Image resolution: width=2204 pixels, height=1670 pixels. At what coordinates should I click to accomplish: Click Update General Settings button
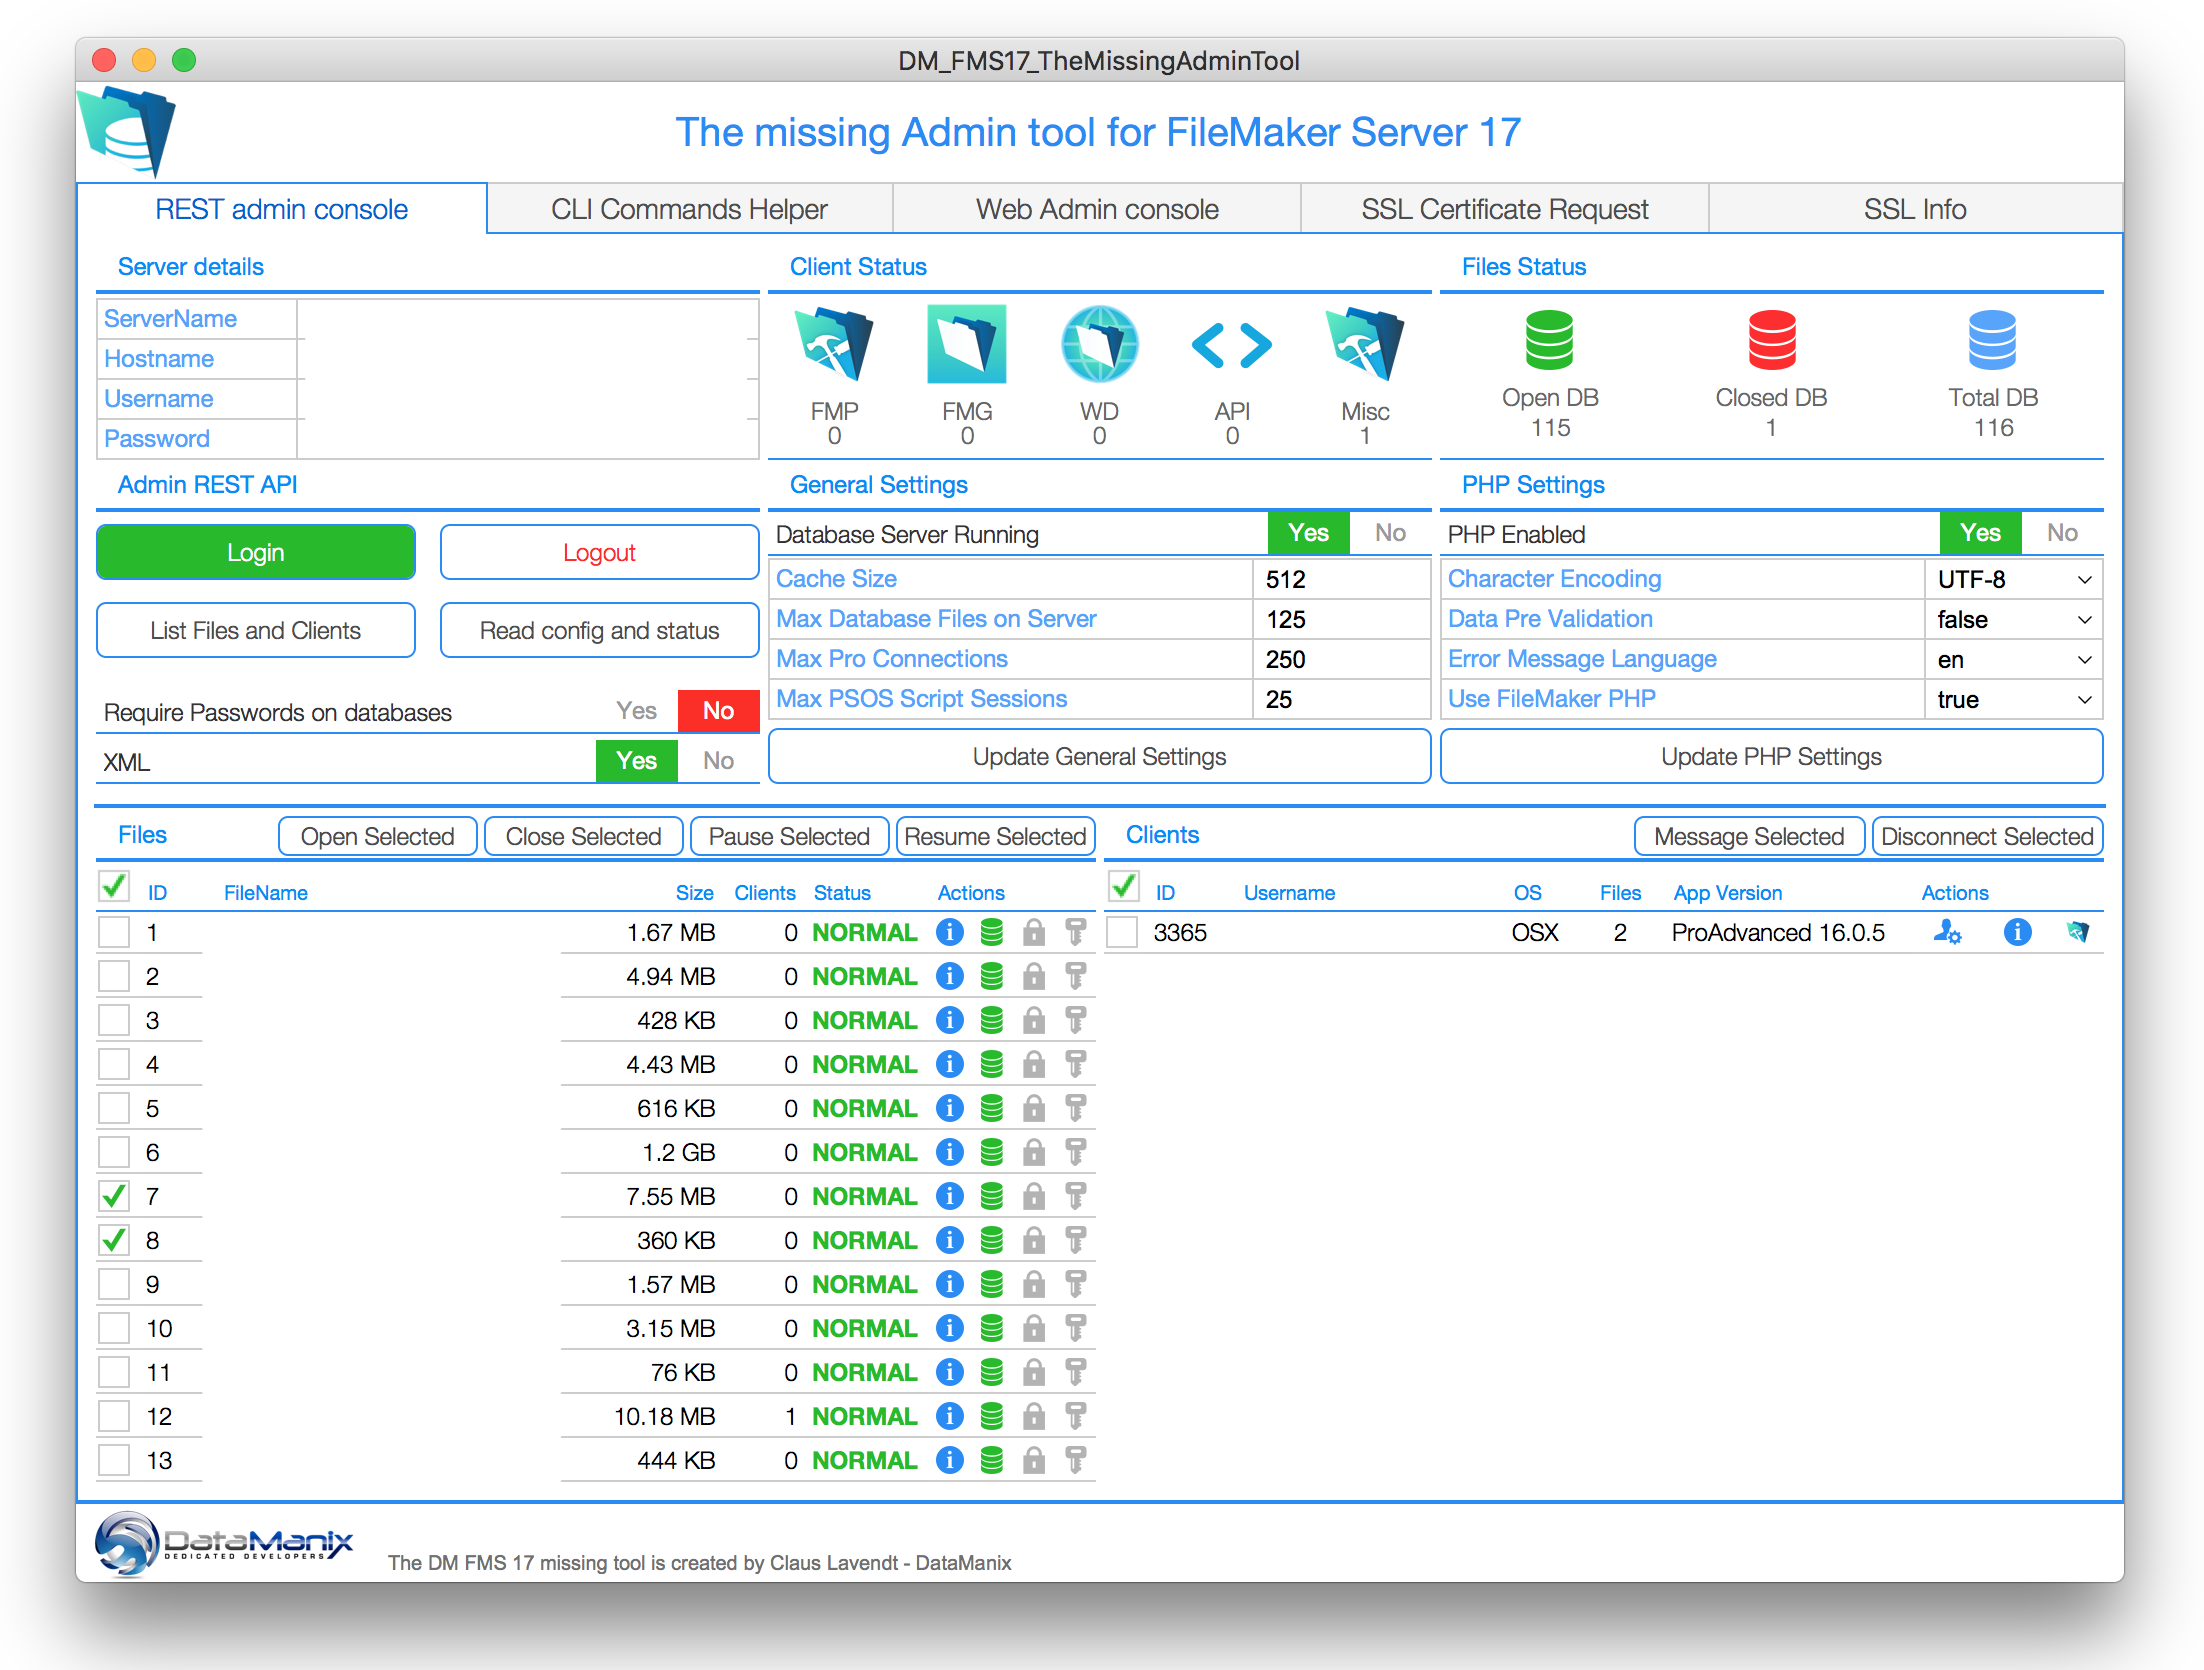tap(1099, 756)
